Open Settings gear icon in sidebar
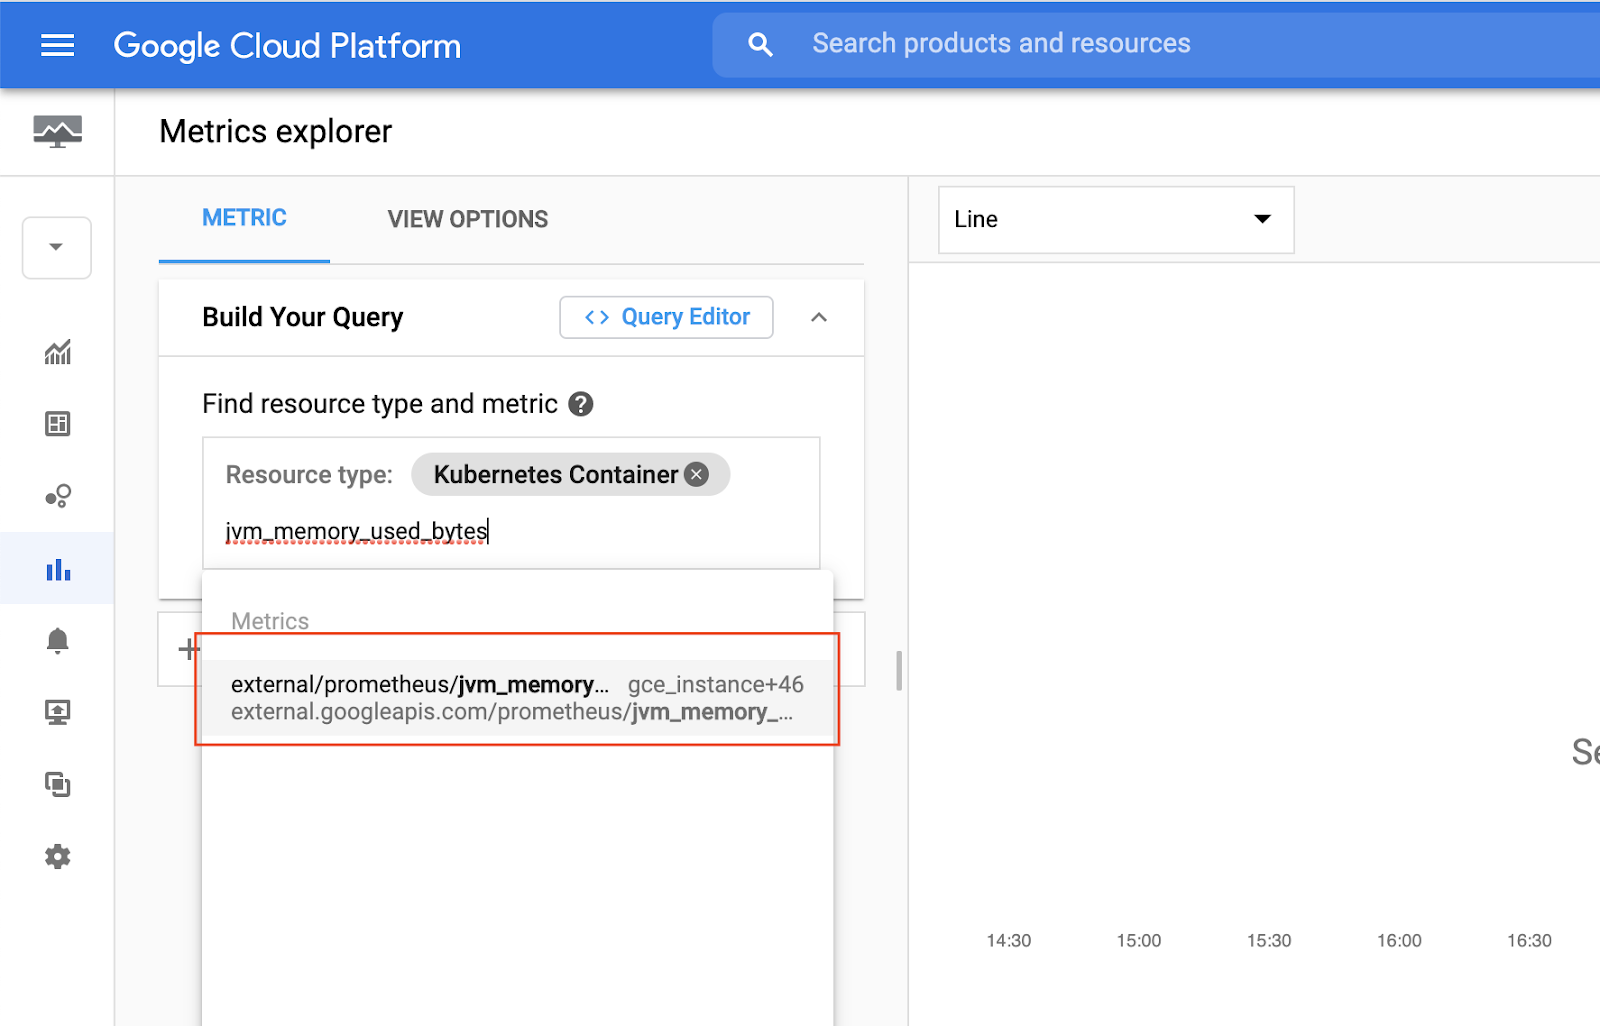 click(x=57, y=856)
